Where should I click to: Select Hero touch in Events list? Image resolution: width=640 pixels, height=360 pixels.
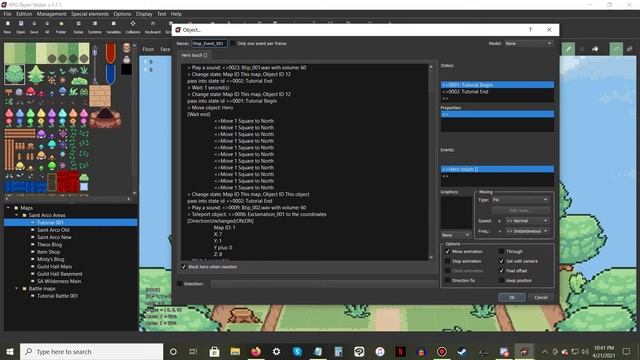pos(497,169)
